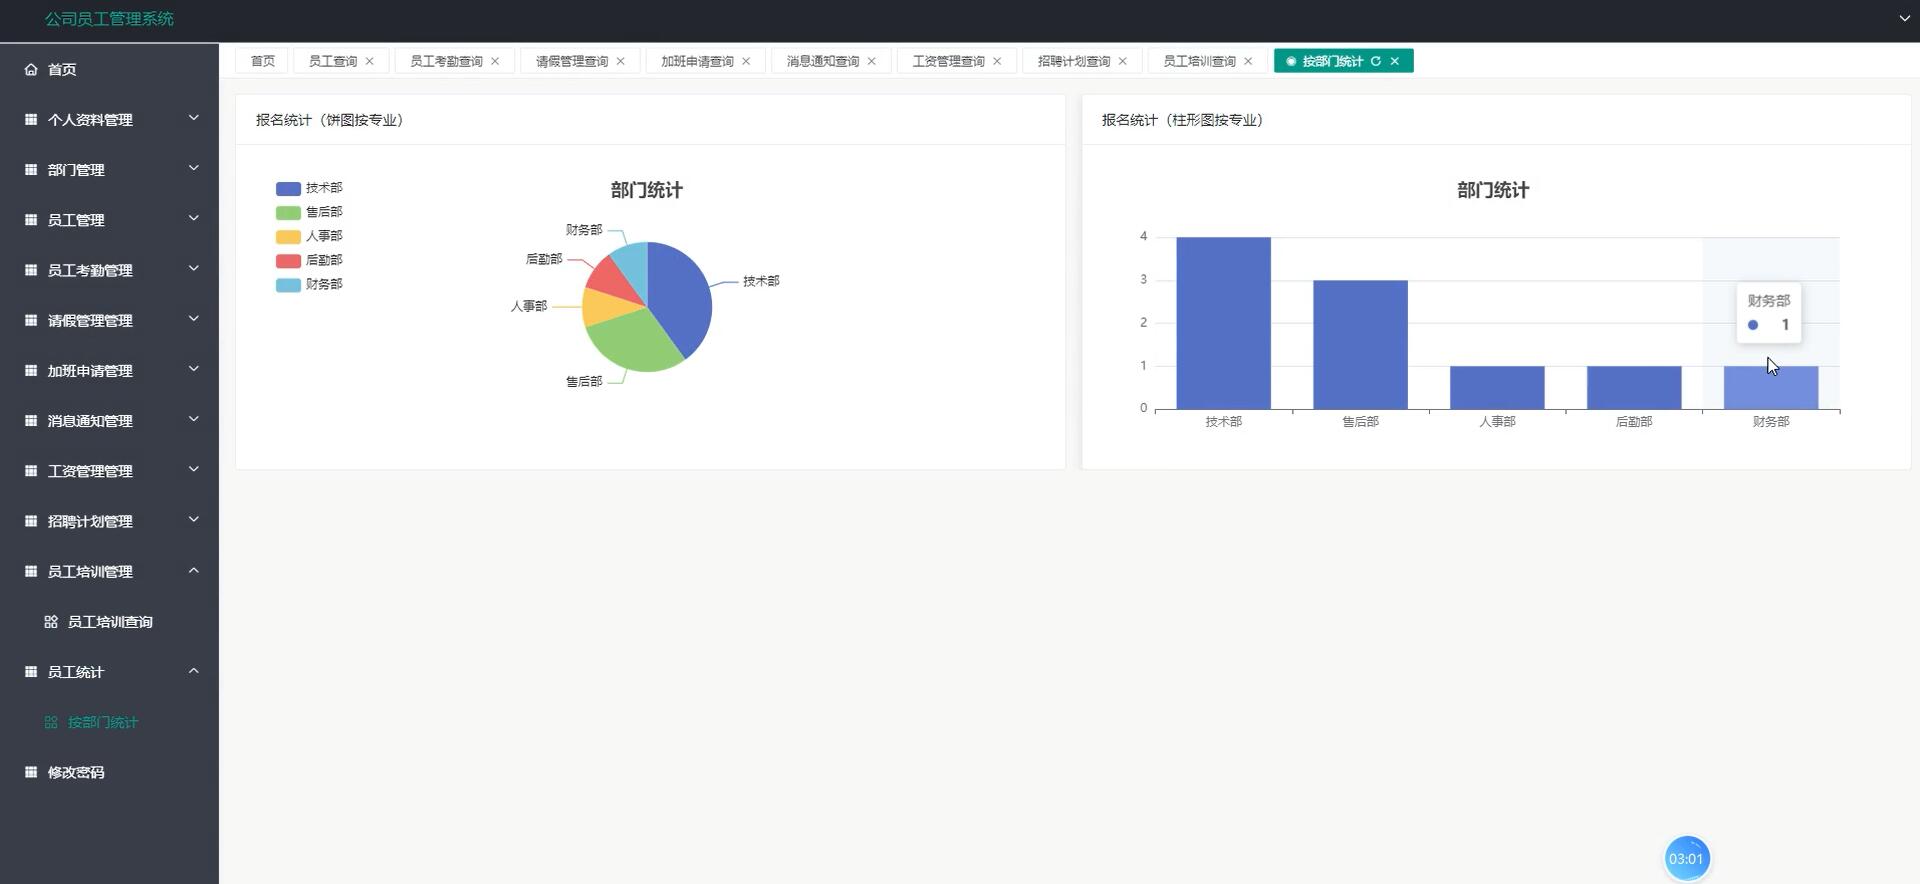Image resolution: width=1920 pixels, height=884 pixels.
Task: Click the 技术部 bar in bar chart
Action: (x=1223, y=323)
